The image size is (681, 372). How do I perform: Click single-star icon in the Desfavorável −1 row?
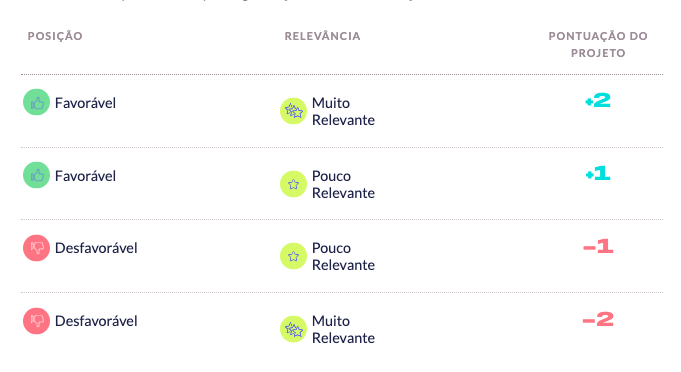(294, 256)
